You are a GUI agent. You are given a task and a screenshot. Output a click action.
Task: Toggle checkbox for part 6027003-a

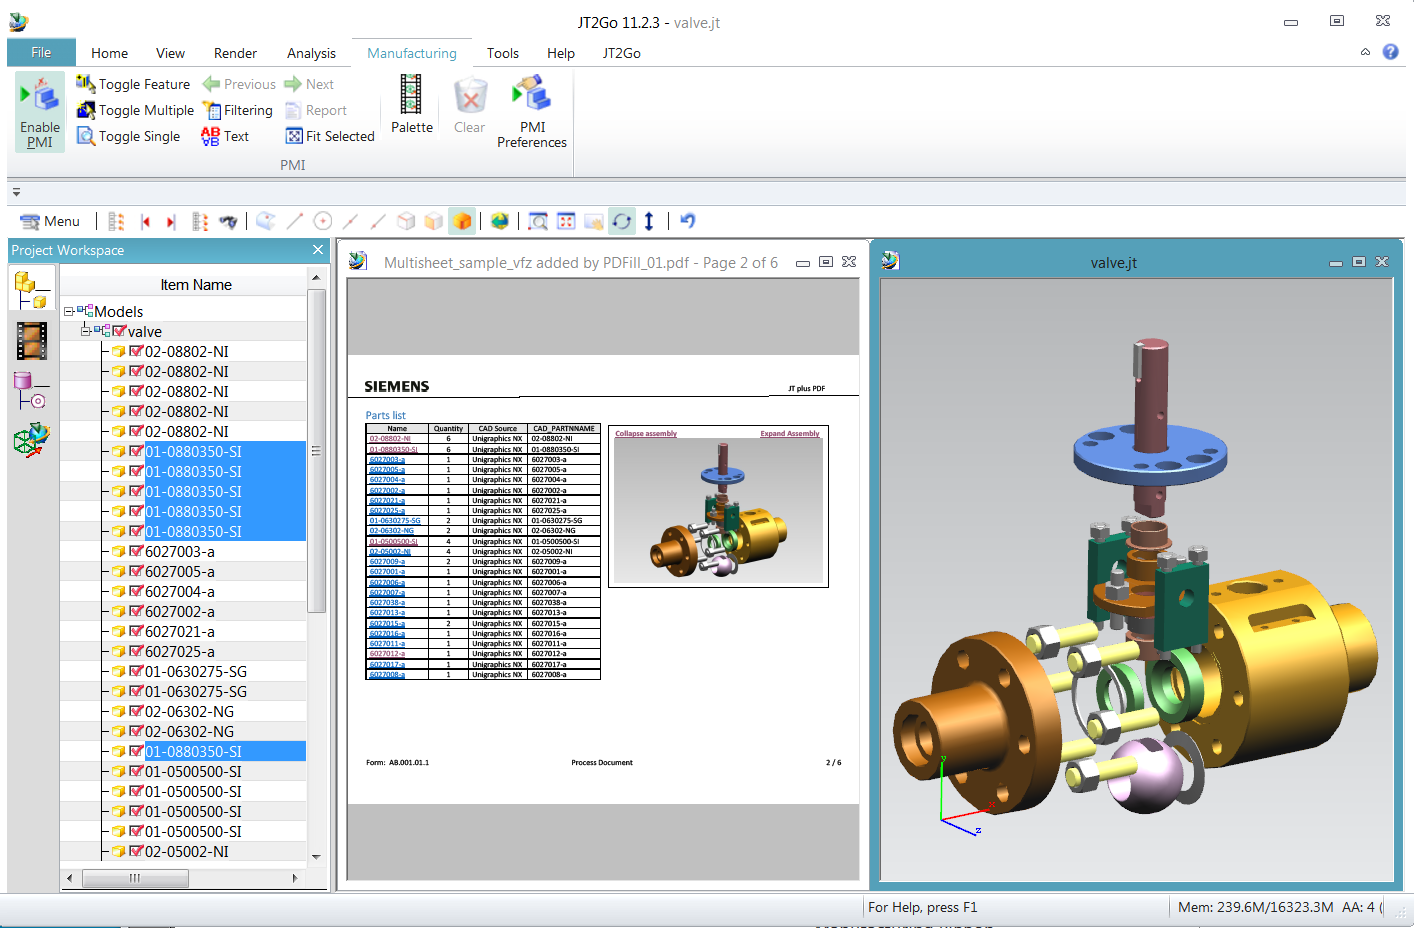[136, 551]
